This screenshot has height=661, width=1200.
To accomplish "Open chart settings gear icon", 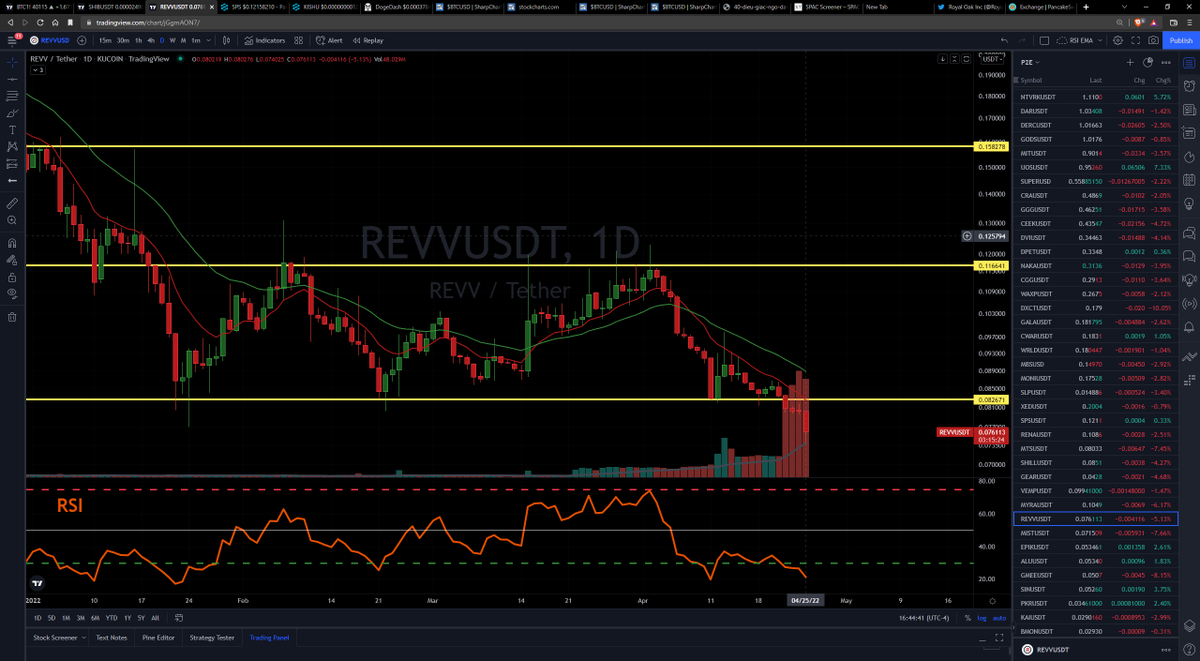I will pyautogui.click(x=1118, y=40).
